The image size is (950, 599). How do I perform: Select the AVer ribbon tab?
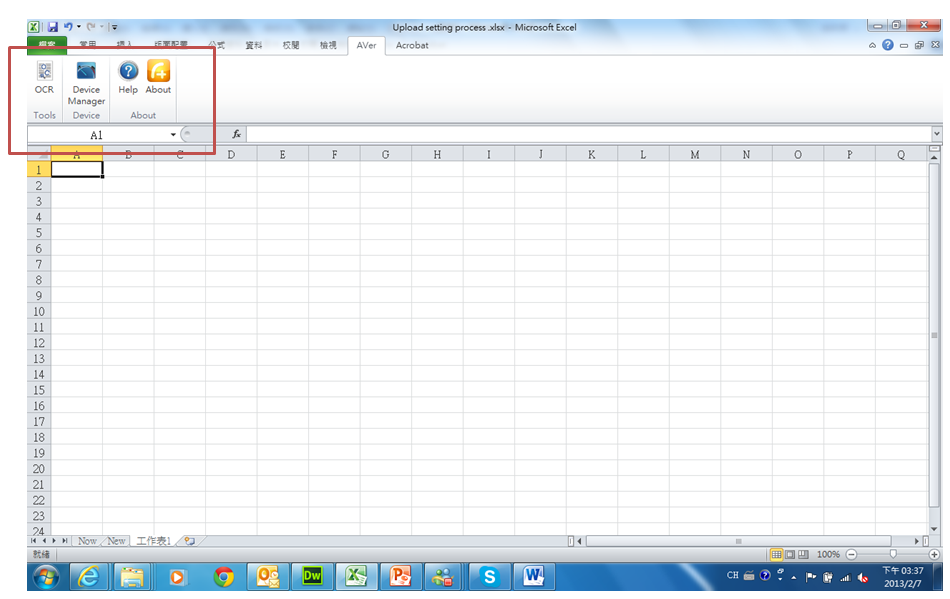366,45
